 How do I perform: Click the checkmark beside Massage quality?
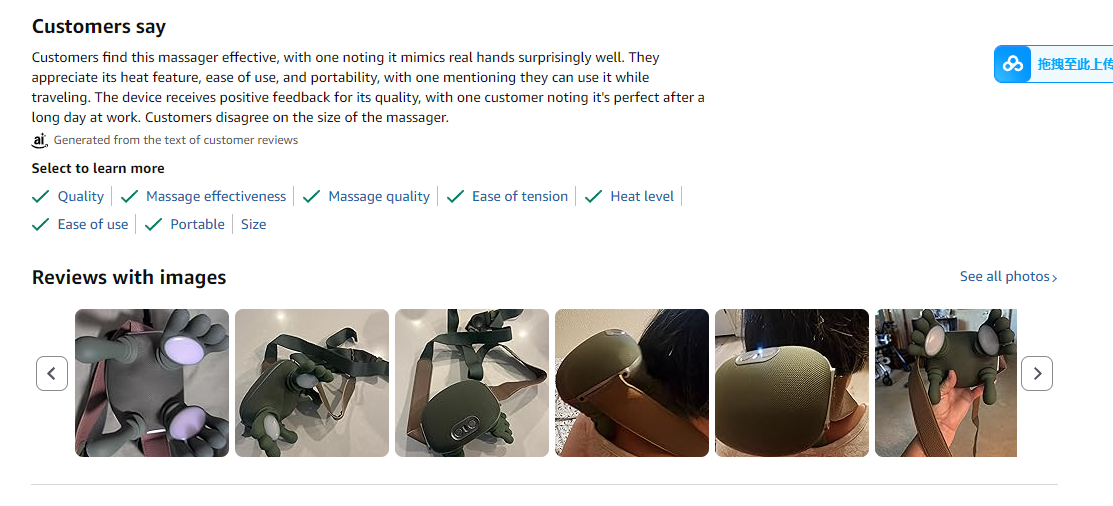[312, 197]
